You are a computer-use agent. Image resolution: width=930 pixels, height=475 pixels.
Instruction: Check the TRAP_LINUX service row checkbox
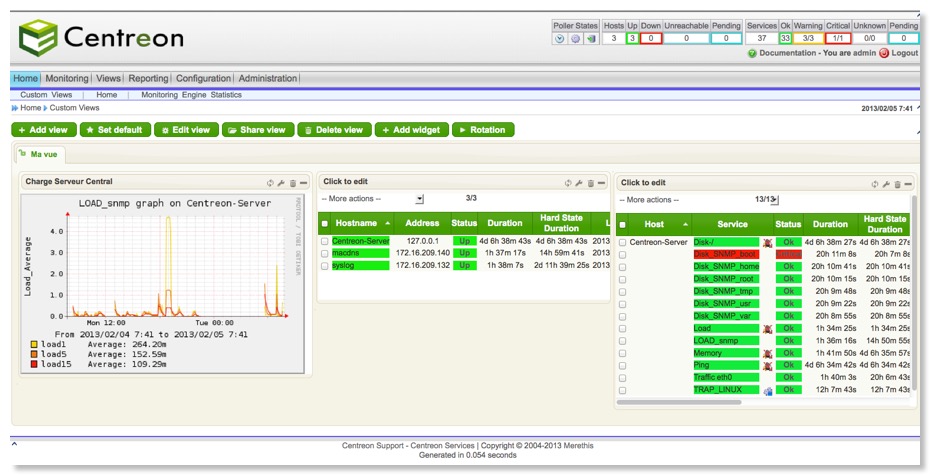[622, 391]
